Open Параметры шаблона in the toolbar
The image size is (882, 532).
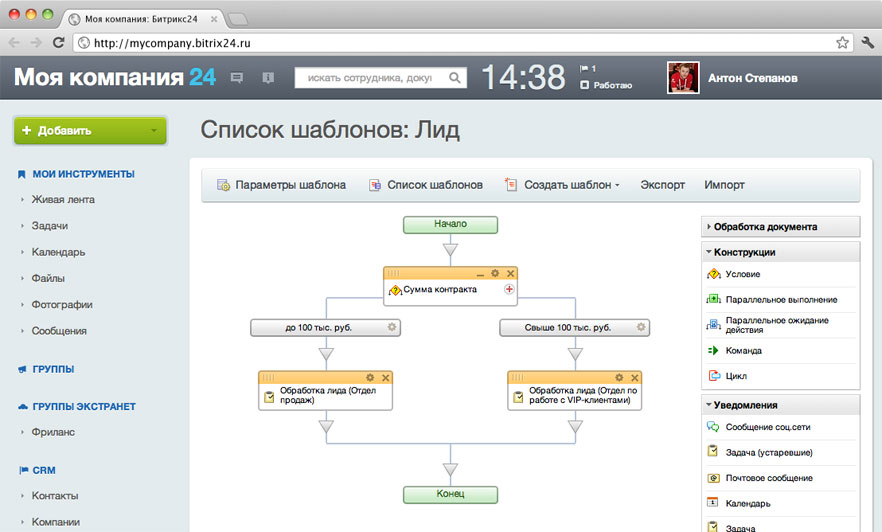point(281,184)
